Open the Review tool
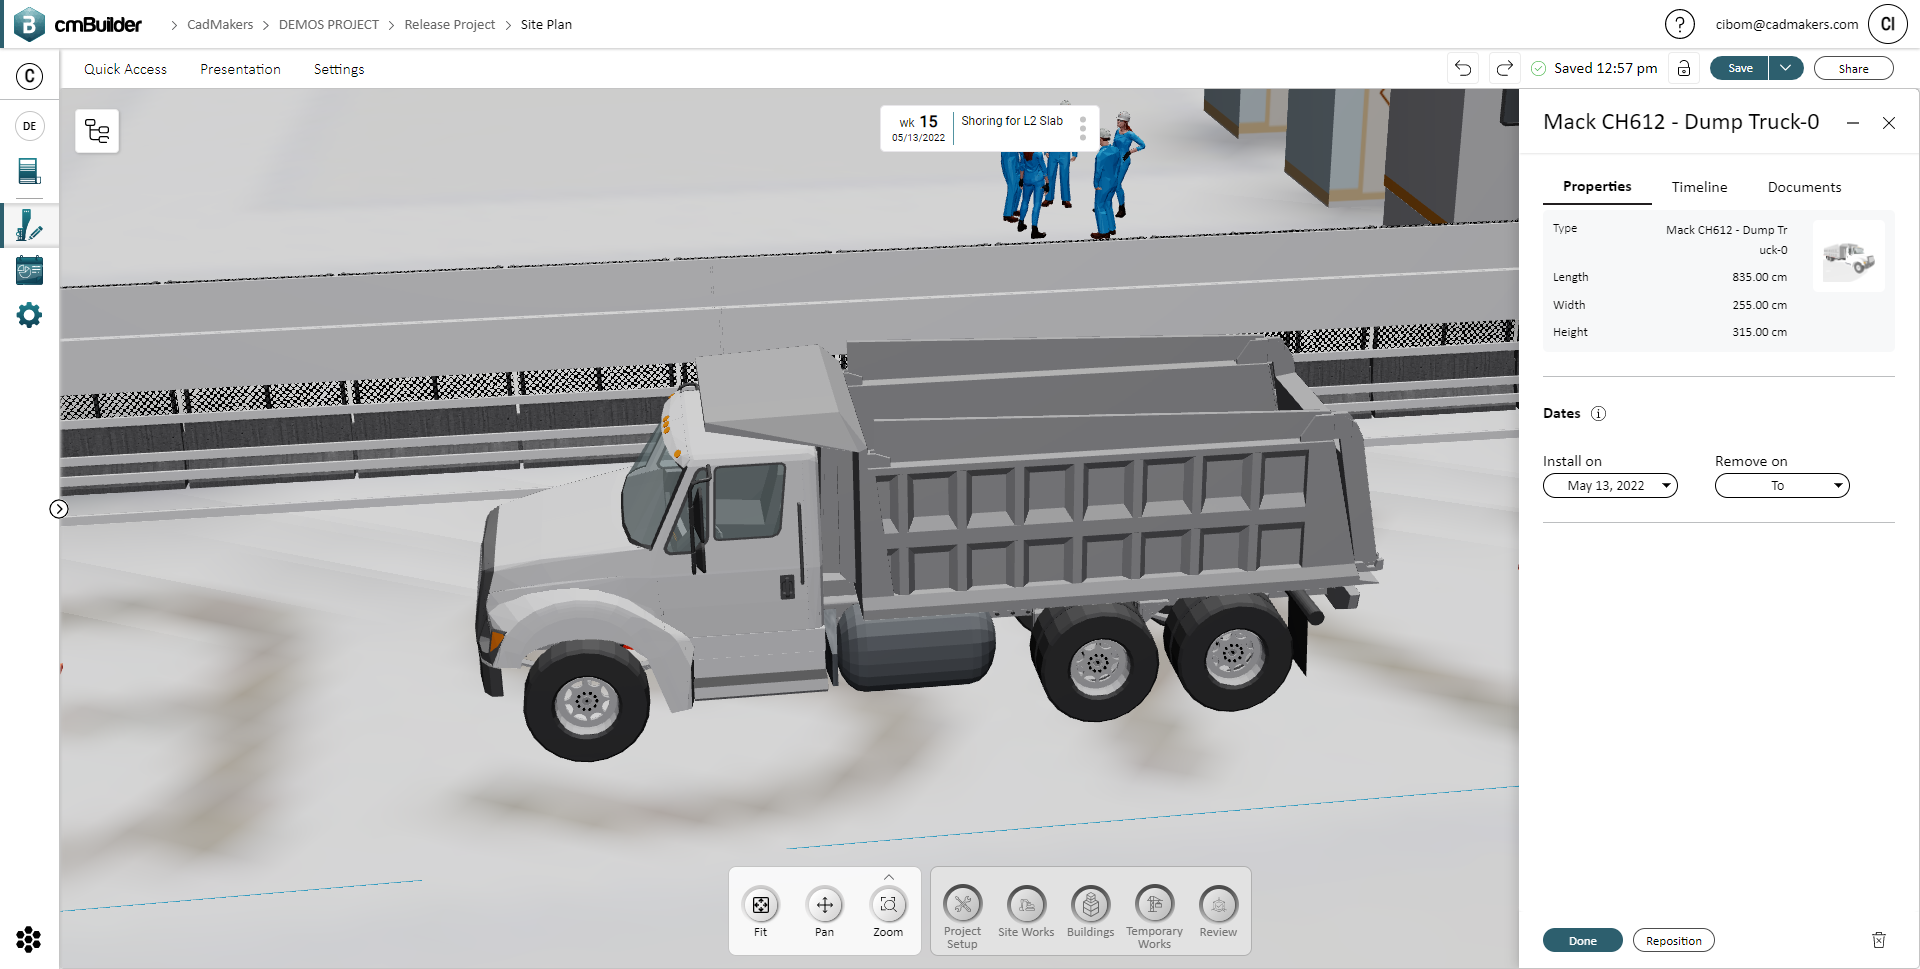The image size is (1920, 969). pyautogui.click(x=1218, y=911)
